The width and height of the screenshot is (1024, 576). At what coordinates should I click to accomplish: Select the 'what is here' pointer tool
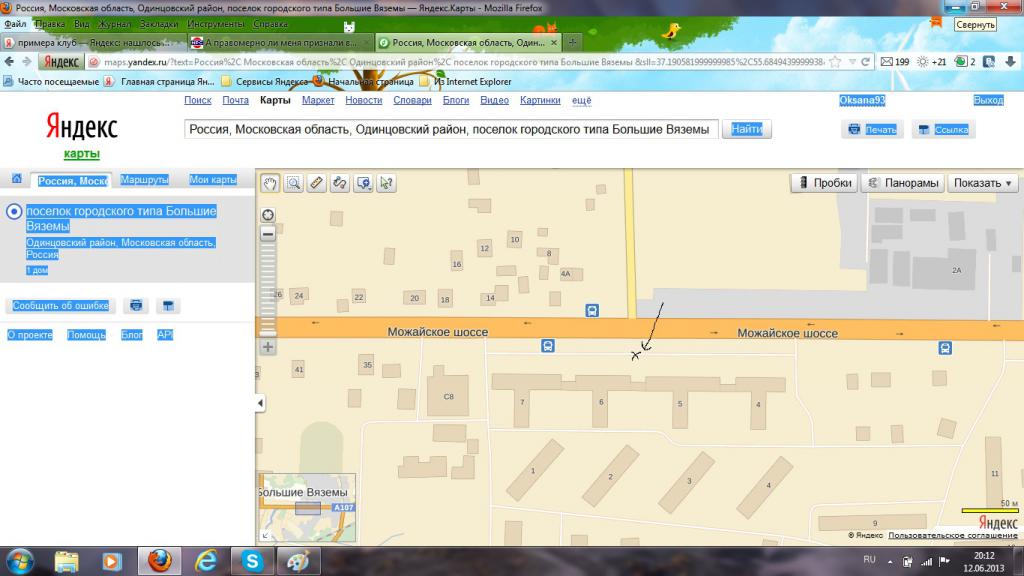click(386, 184)
